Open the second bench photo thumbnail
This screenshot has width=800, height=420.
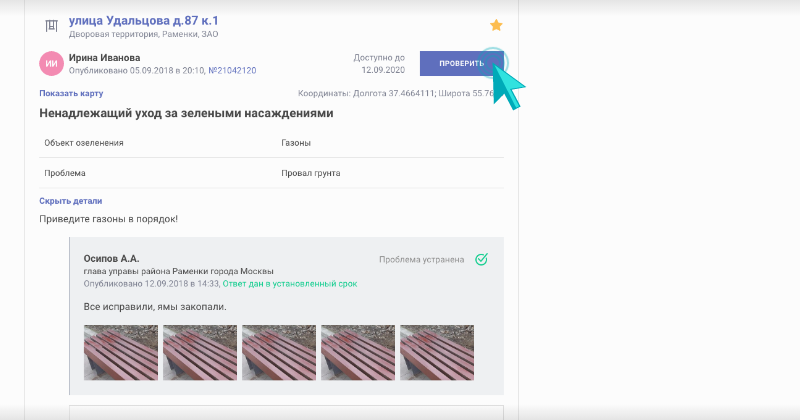[199, 353]
